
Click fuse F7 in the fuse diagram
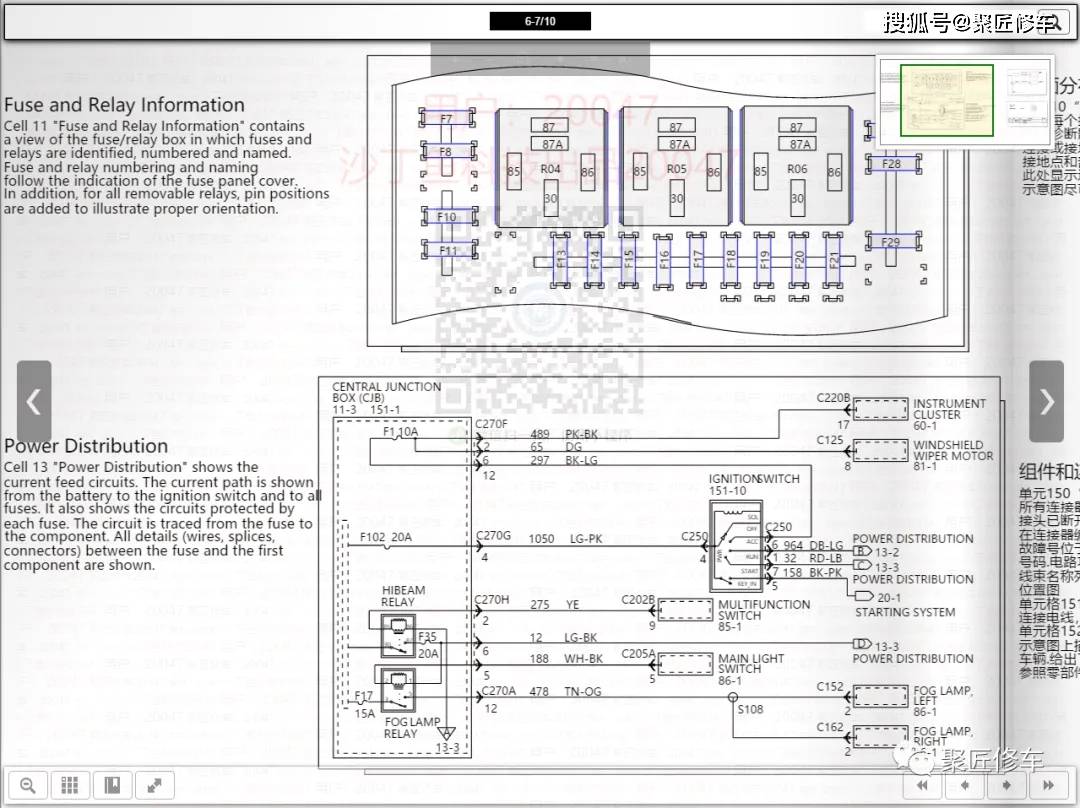(x=446, y=119)
